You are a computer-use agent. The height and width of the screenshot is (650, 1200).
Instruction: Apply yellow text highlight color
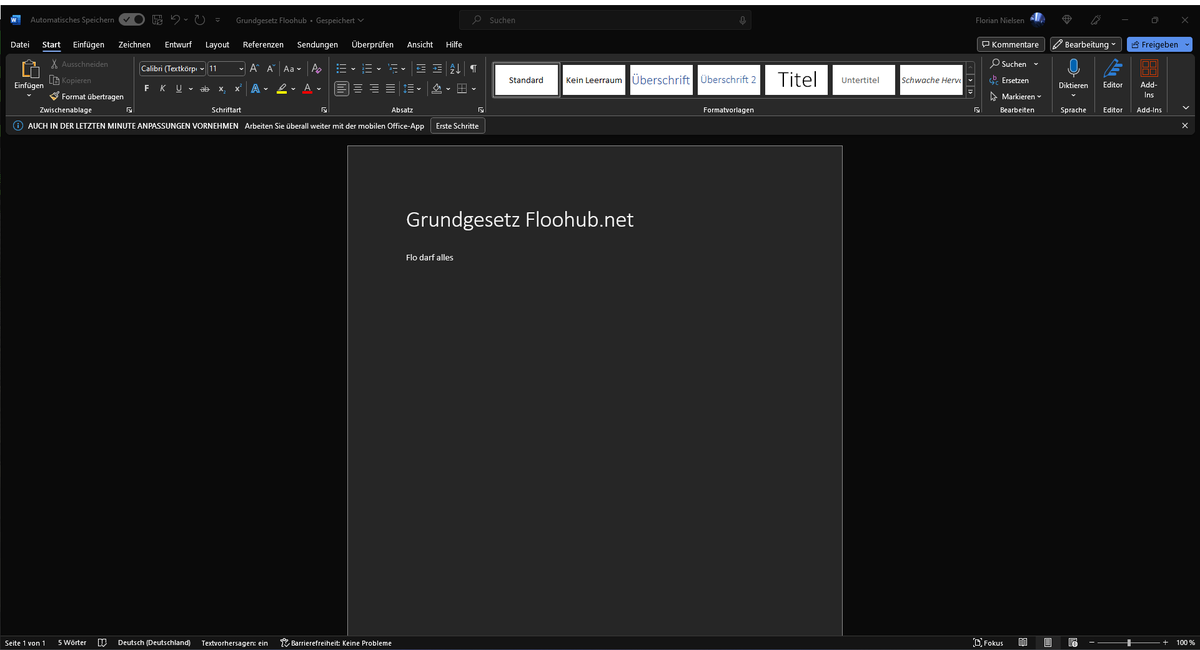click(x=282, y=88)
